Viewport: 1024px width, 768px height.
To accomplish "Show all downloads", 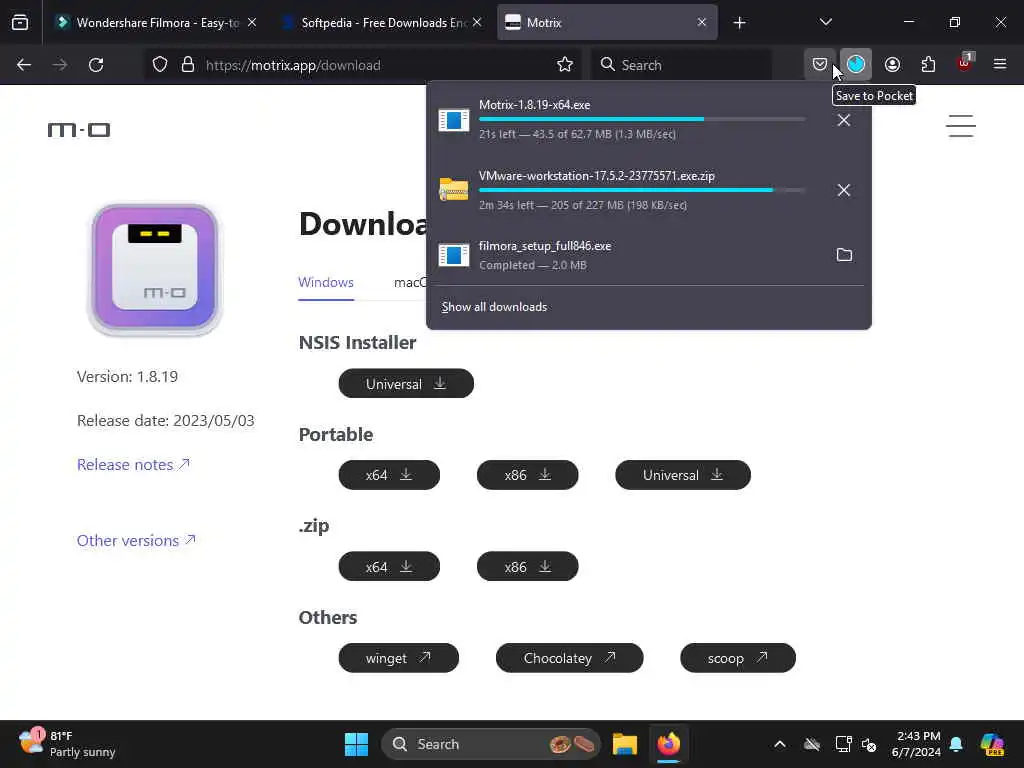I will 494,307.
